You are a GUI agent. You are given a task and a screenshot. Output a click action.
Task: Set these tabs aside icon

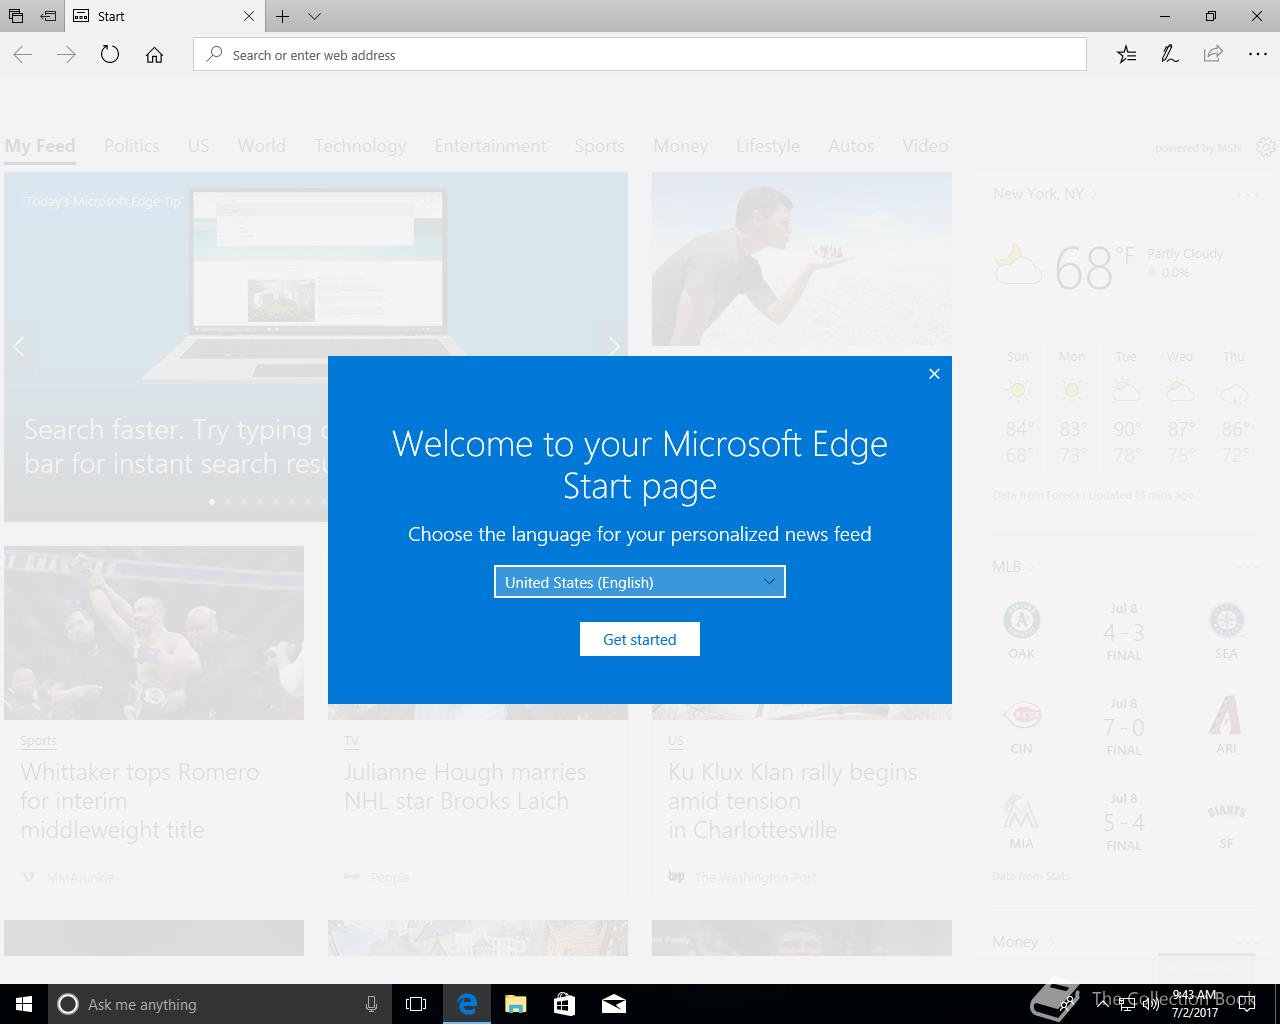(x=48, y=16)
